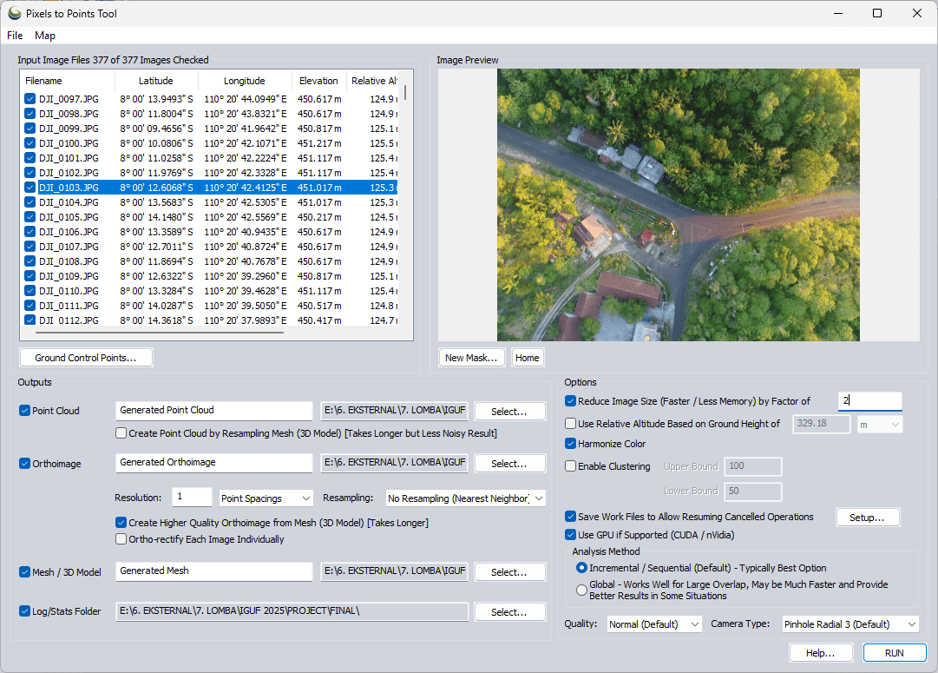Open the Quality dropdown
Image resolution: width=938 pixels, height=673 pixels.
[x=655, y=624]
